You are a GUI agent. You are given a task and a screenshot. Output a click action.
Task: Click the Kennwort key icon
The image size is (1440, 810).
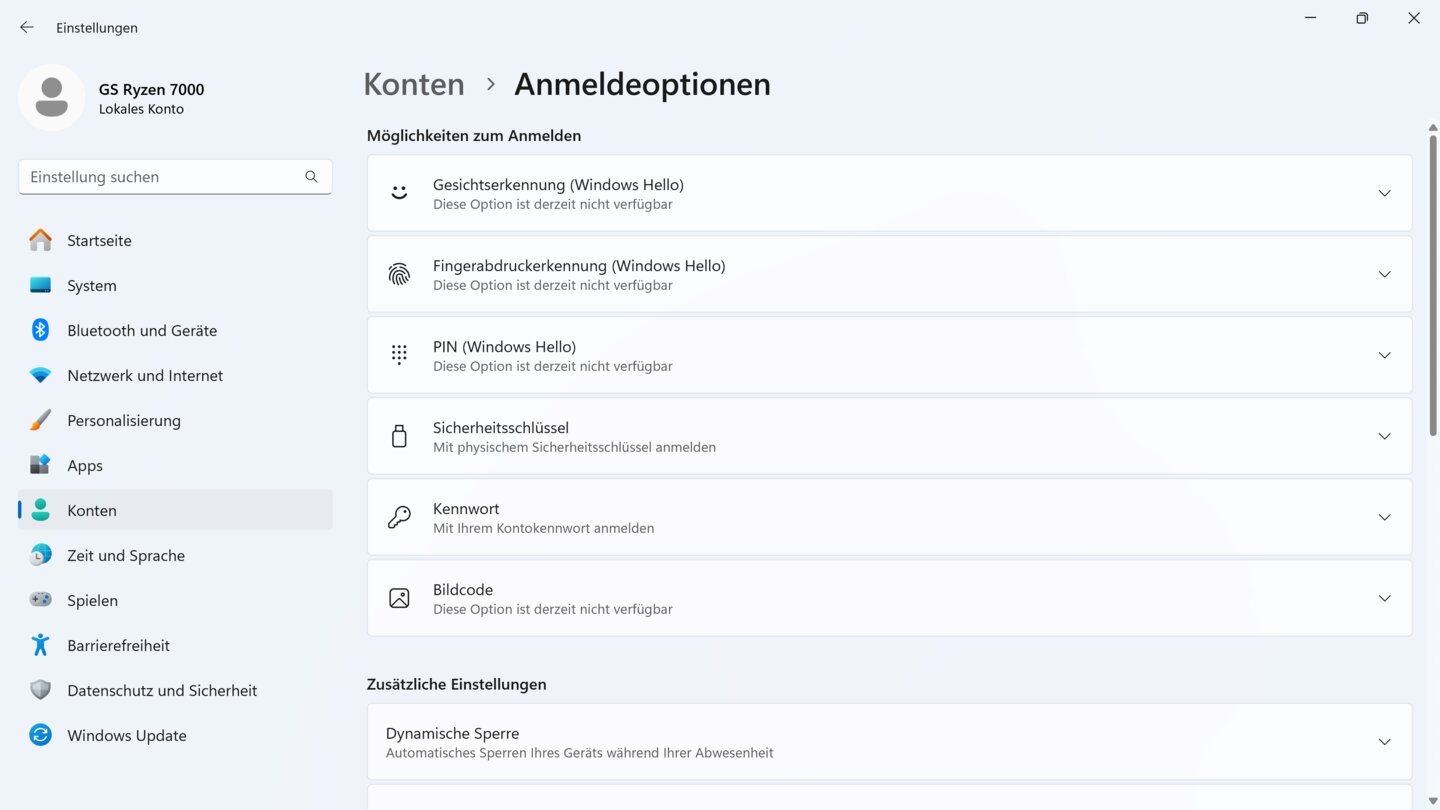tap(399, 517)
